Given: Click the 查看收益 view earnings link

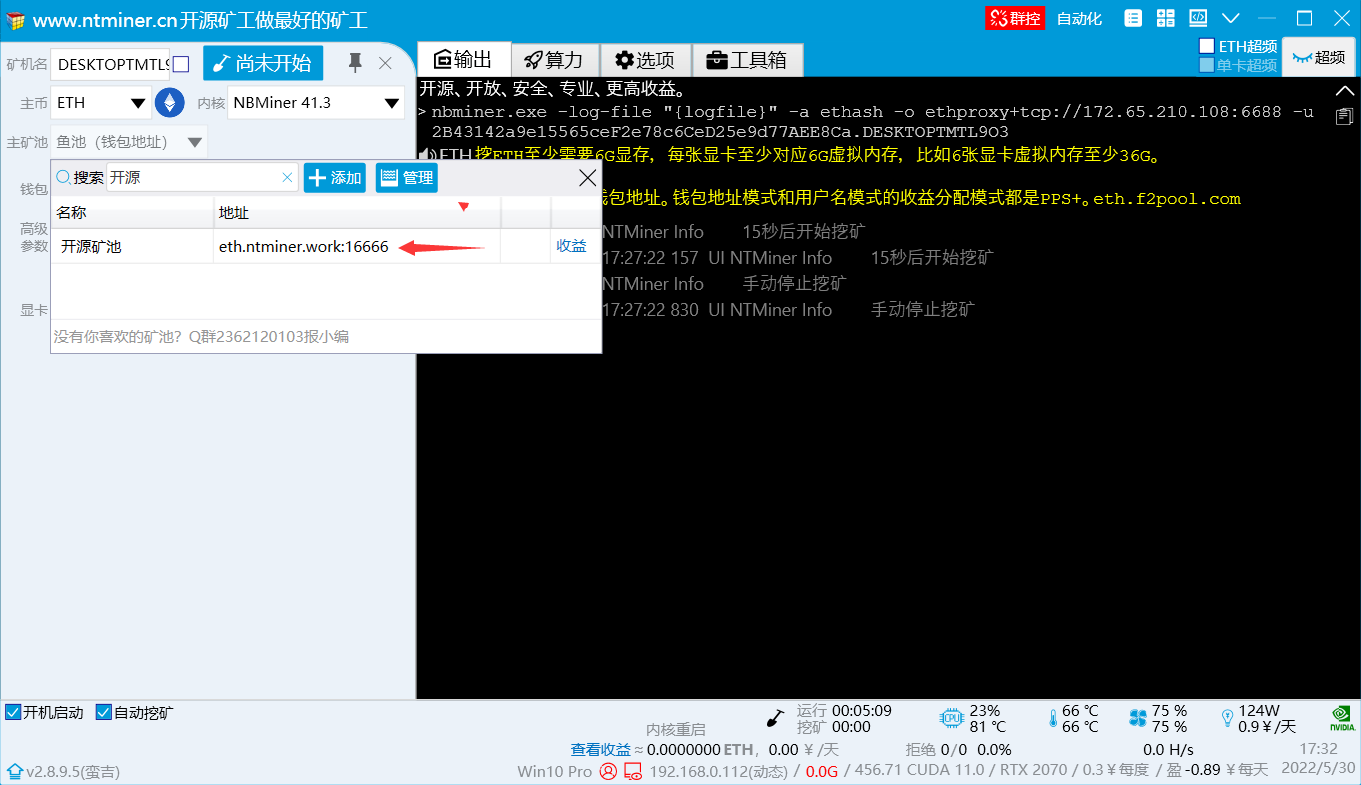Looking at the screenshot, I should click(601, 749).
